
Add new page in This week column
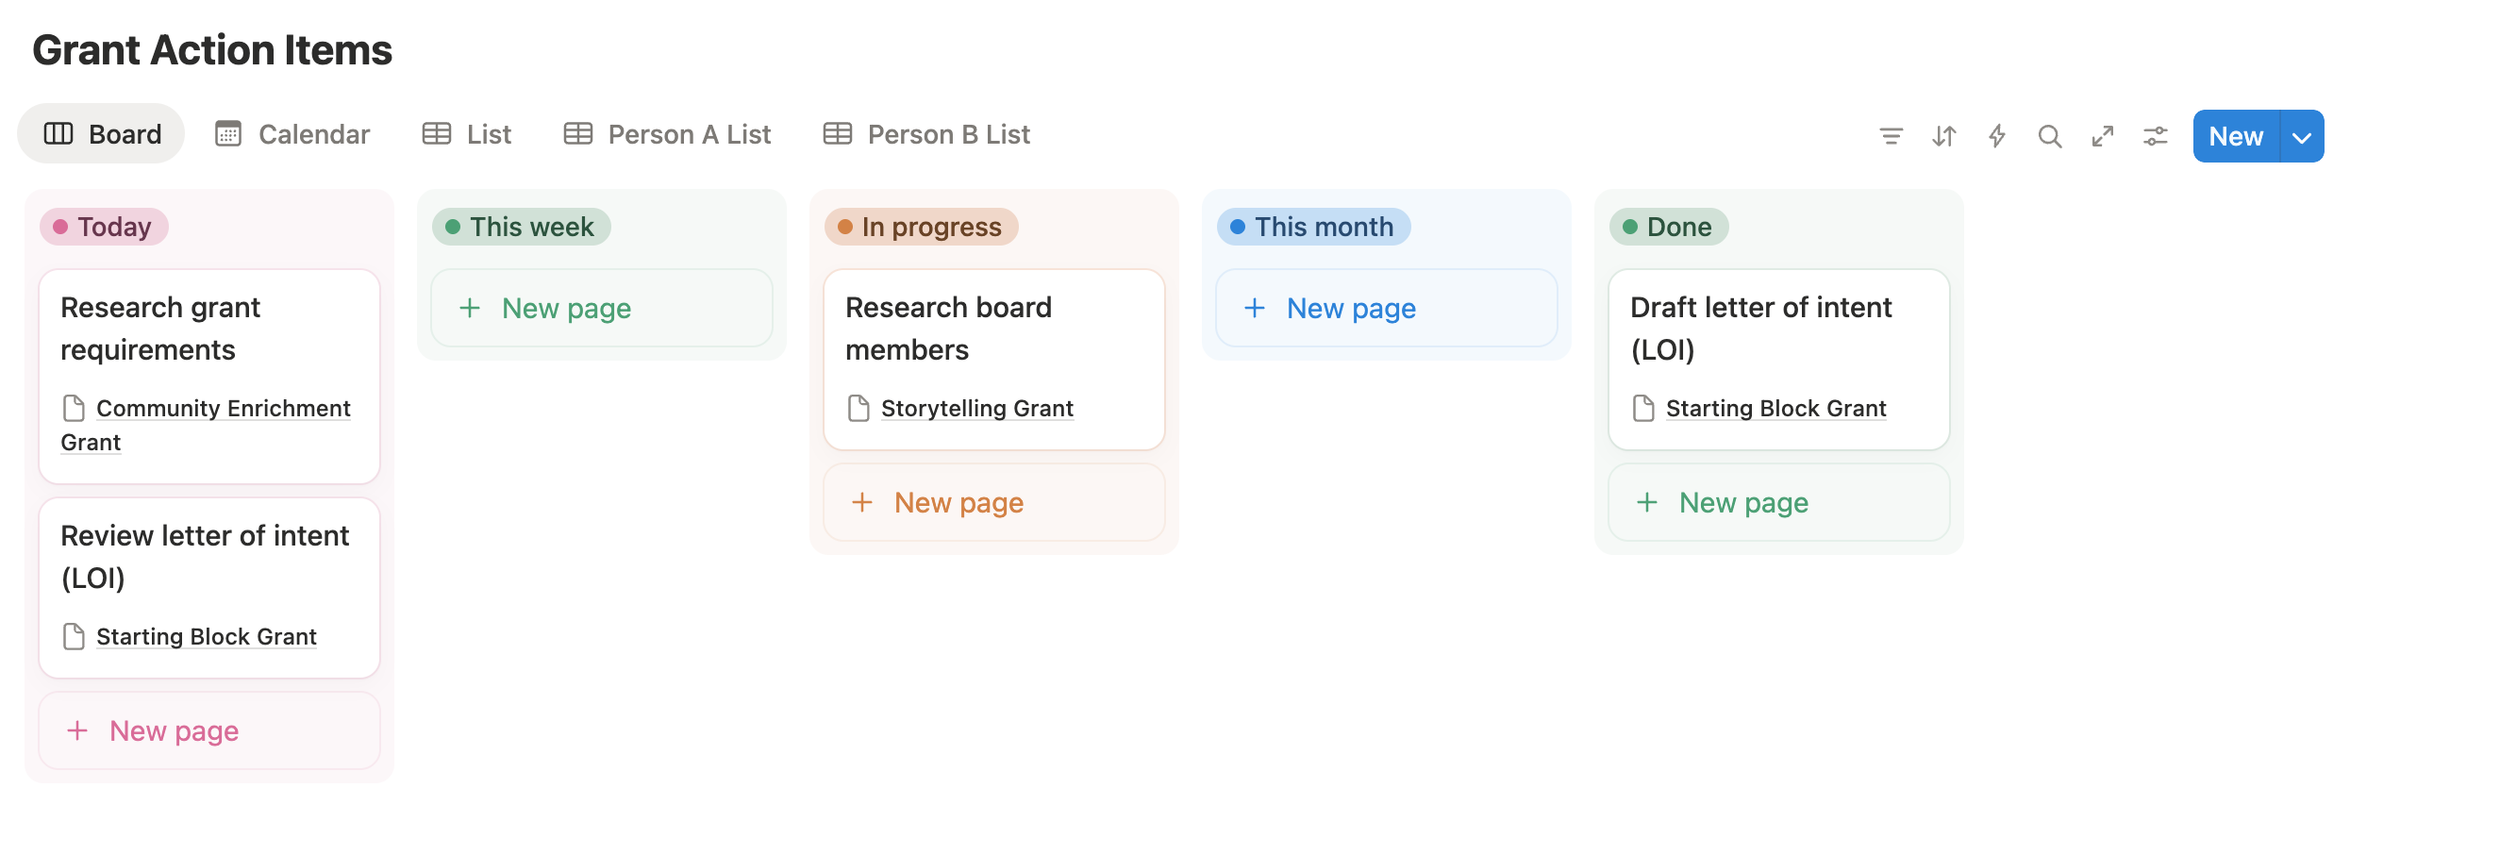[x=601, y=308]
